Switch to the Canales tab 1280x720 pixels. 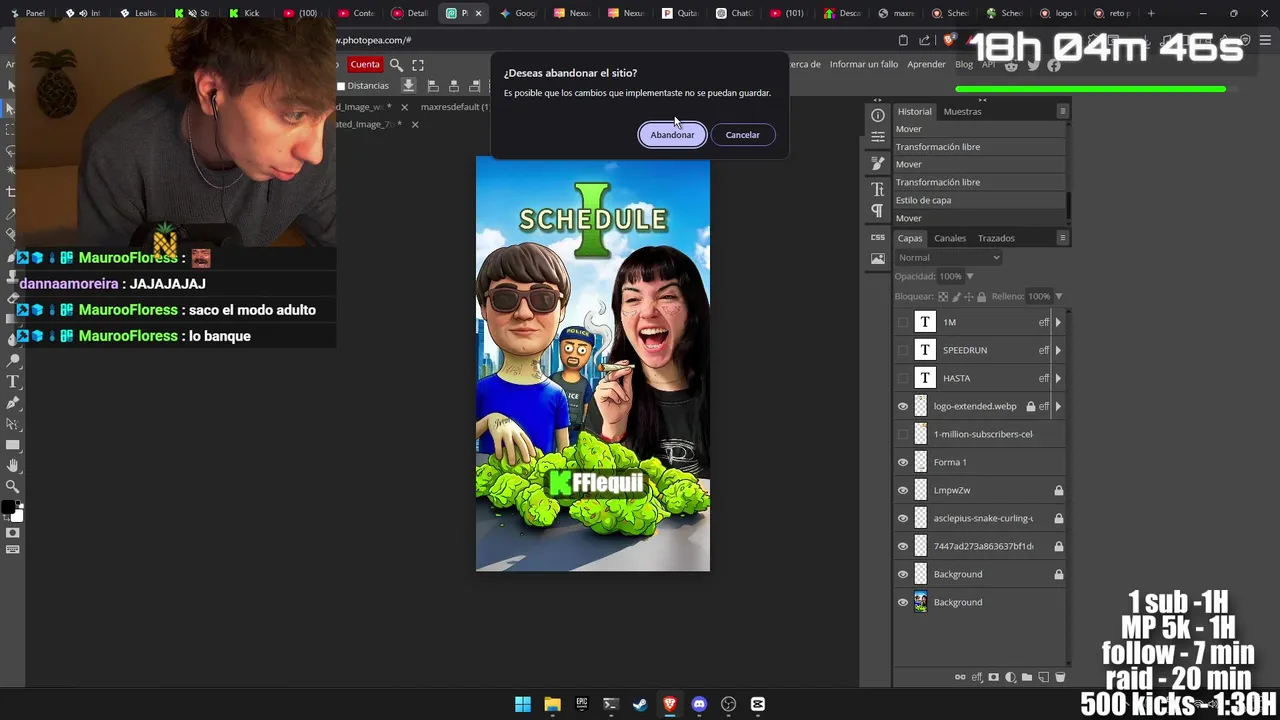click(950, 238)
